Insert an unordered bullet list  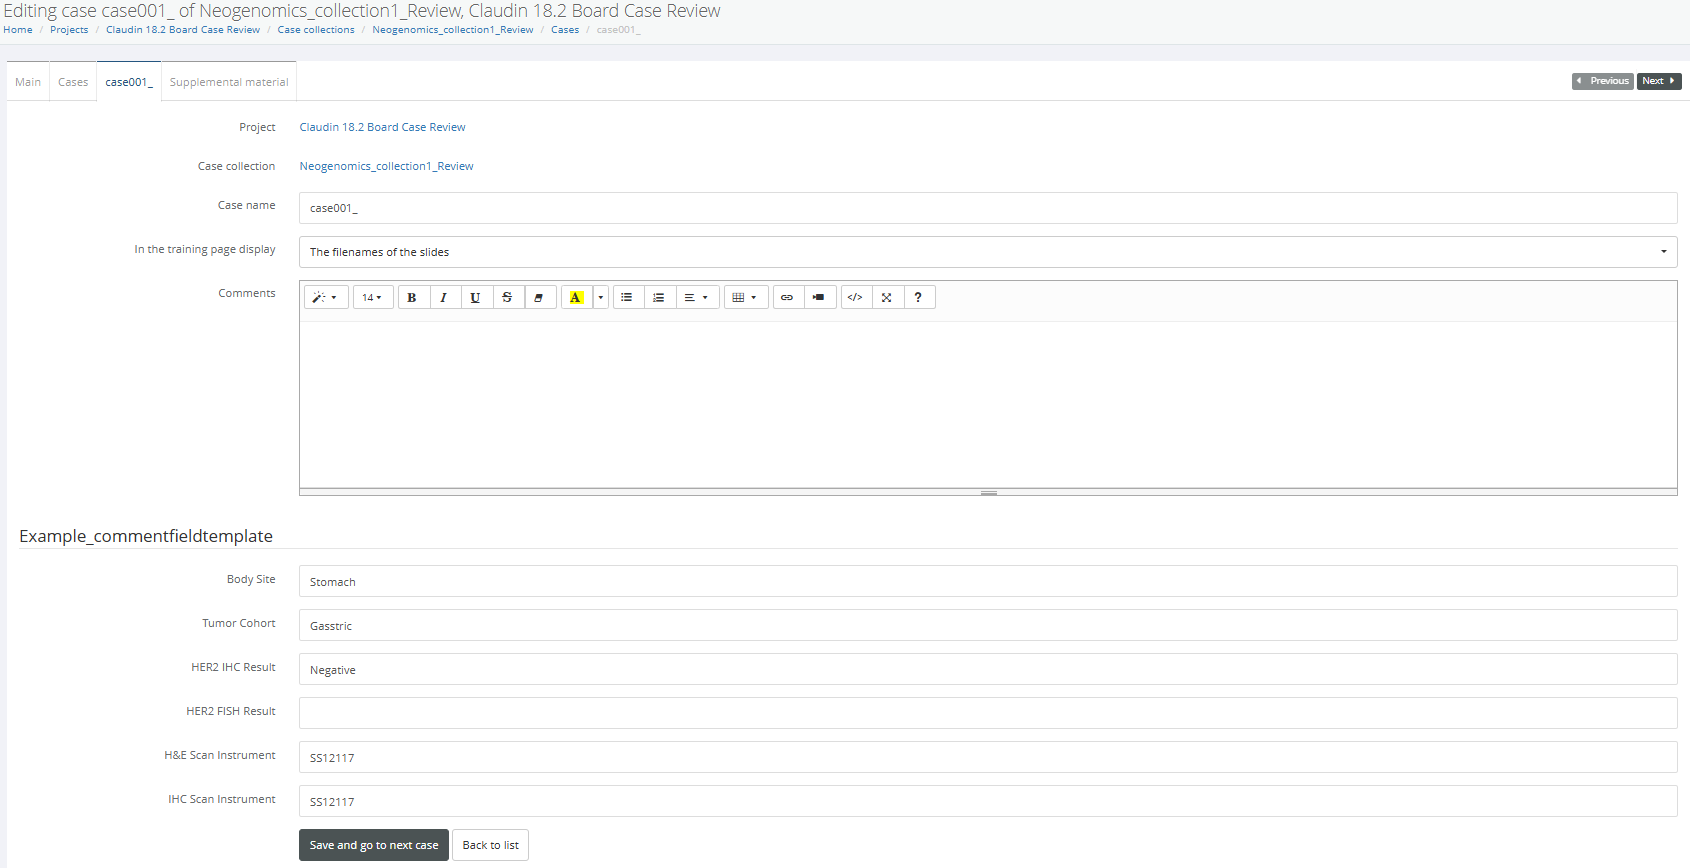(627, 297)
